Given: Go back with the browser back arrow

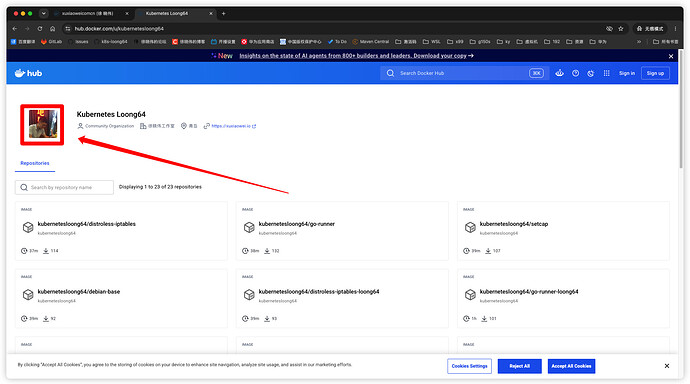Looking at the screenshot, I should [x=15, y=29].
